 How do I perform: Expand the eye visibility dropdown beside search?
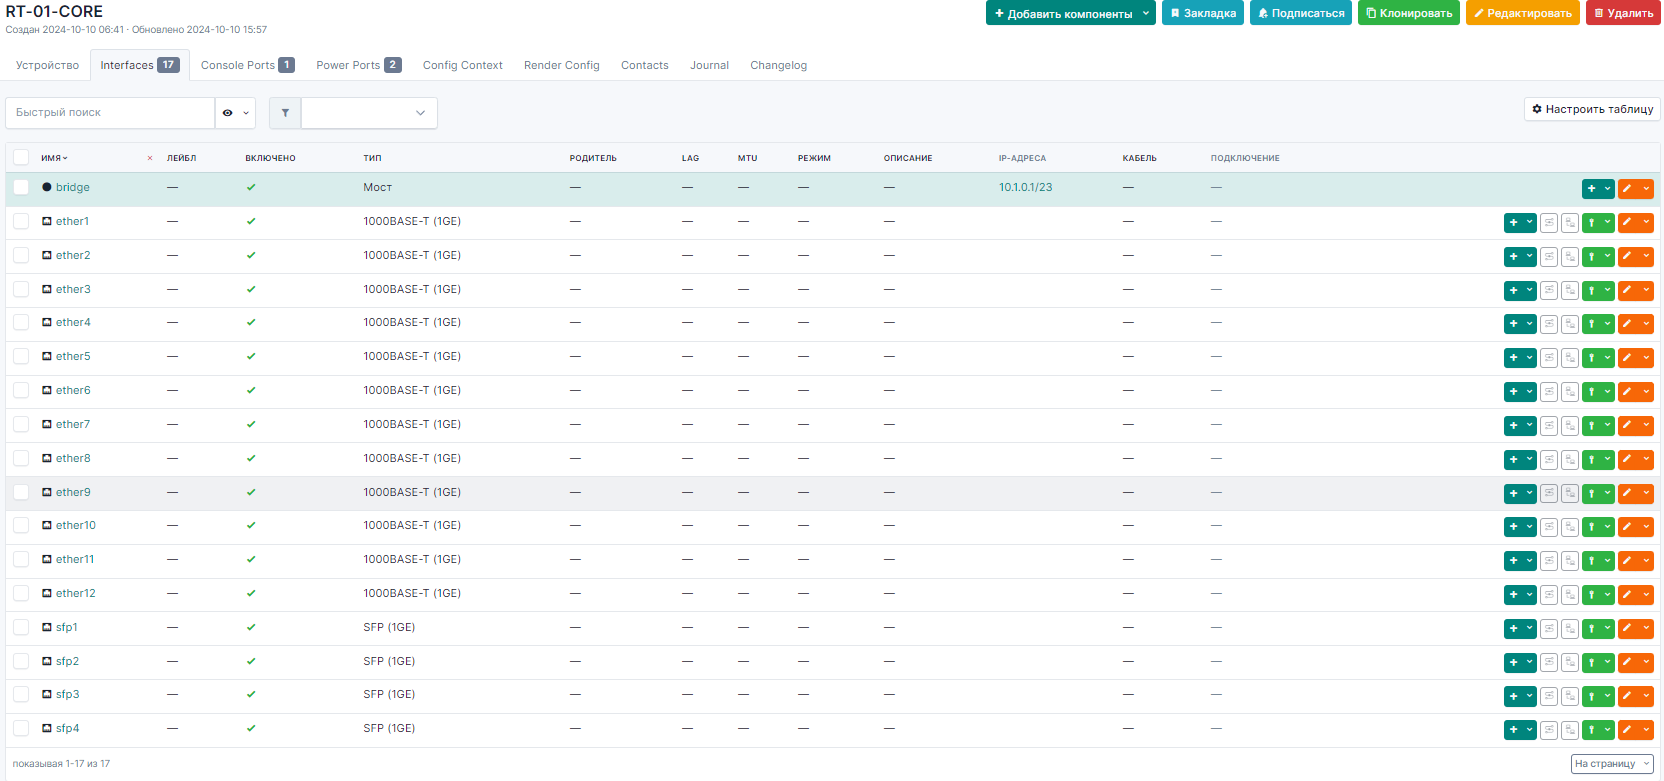coord(235,113)
